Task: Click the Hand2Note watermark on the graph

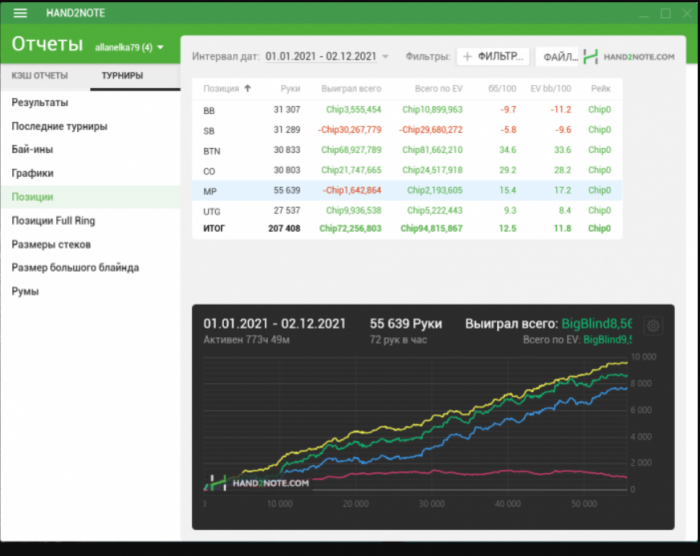Action: (259, 482)
